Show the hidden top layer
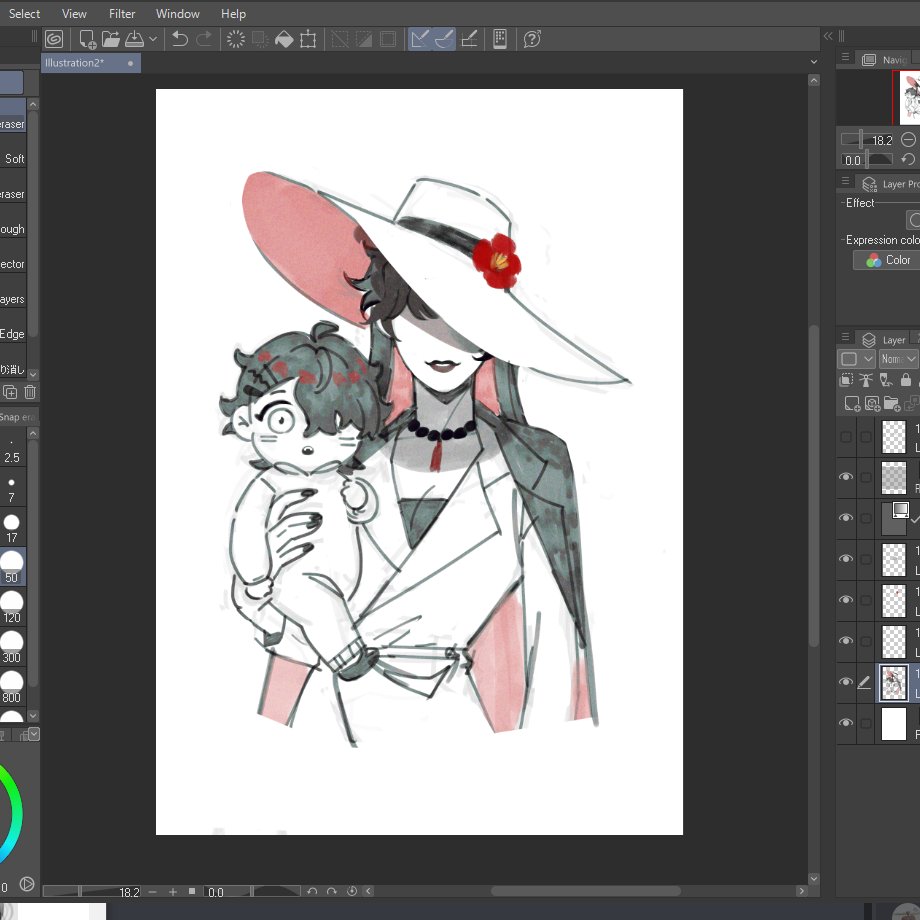The height and width of the screenshot is (920, 920). 845,437
